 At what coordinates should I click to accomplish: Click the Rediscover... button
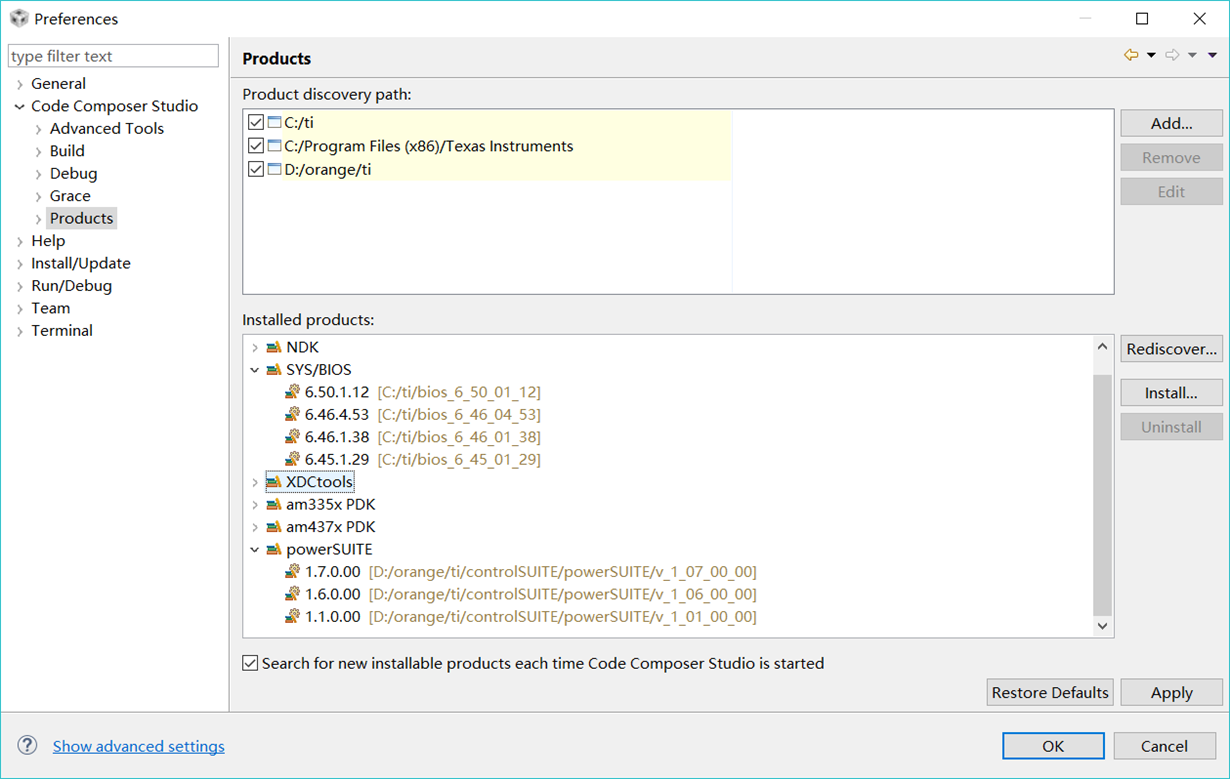[1171, 349]
